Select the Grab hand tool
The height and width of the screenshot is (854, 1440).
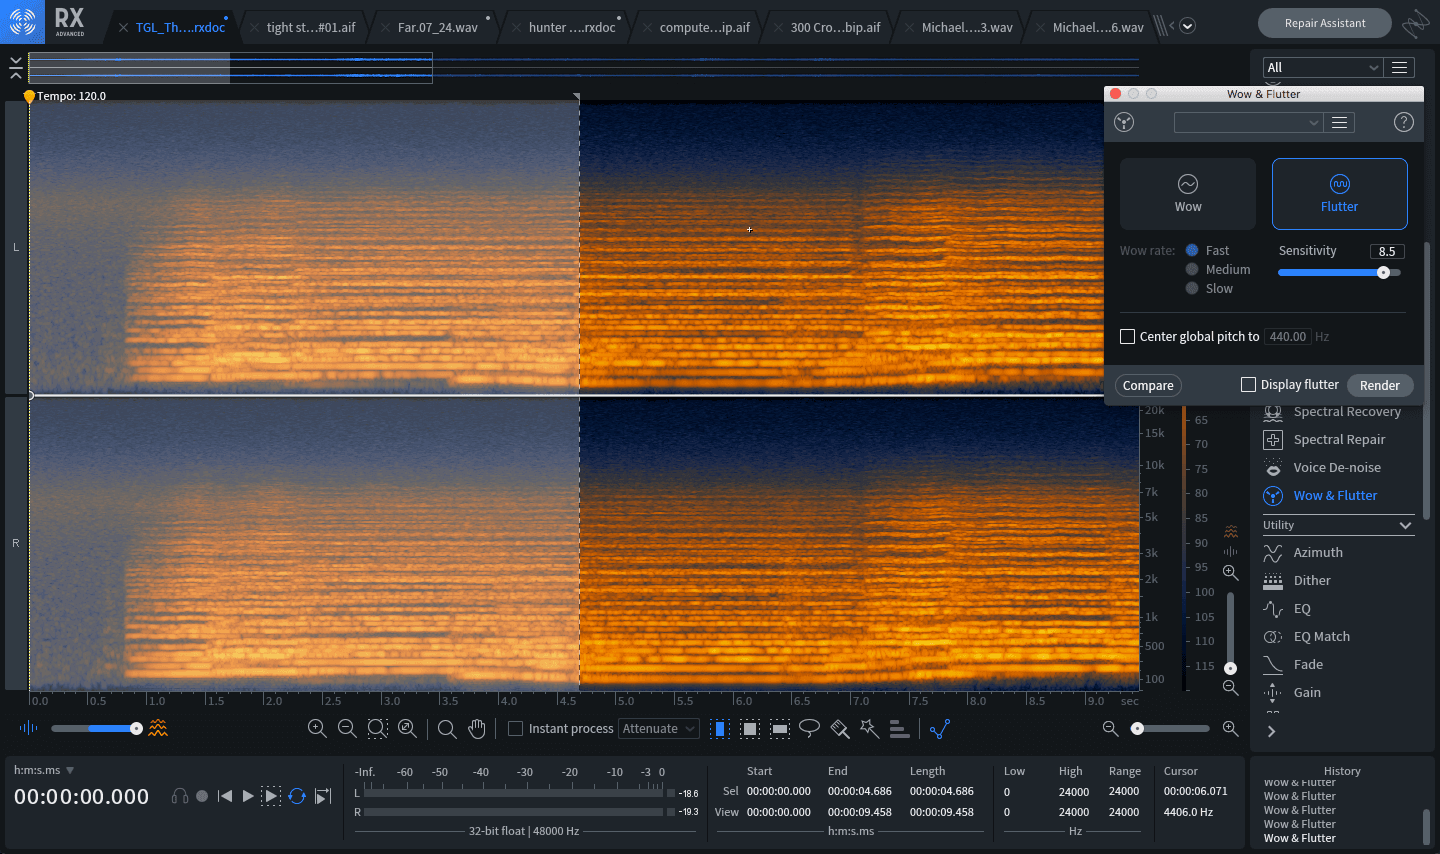point(477,729)
